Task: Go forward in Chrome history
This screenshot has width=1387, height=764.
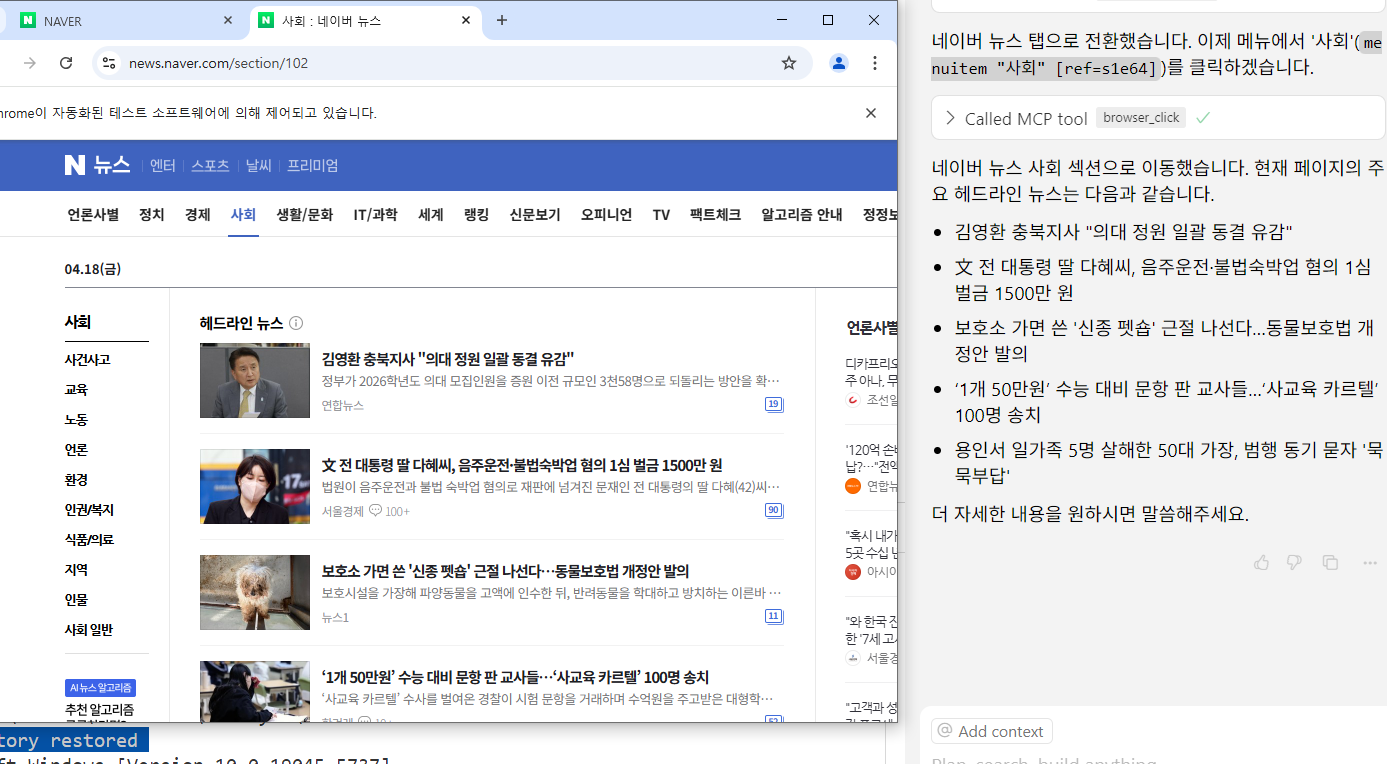Action: click(x=30, y=63)
